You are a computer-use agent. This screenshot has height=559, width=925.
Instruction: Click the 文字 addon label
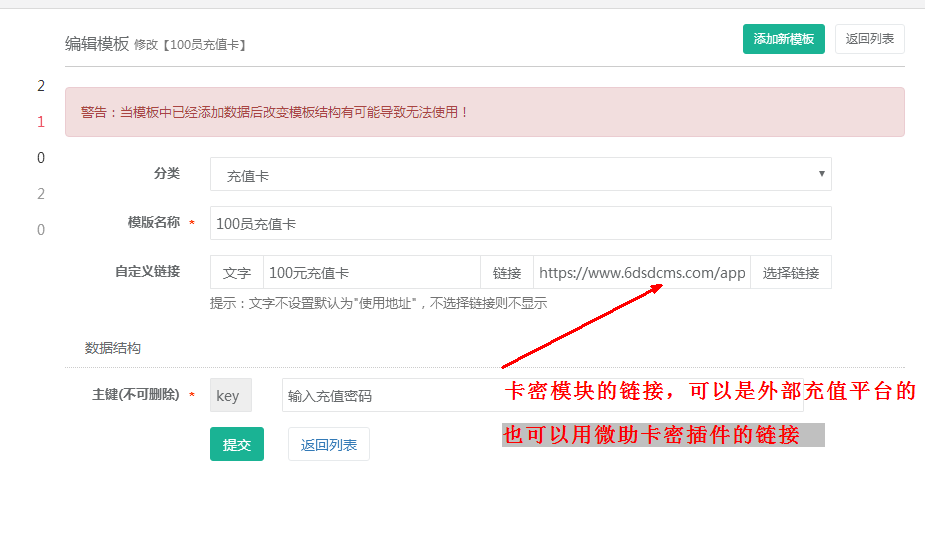pos(236,272)
